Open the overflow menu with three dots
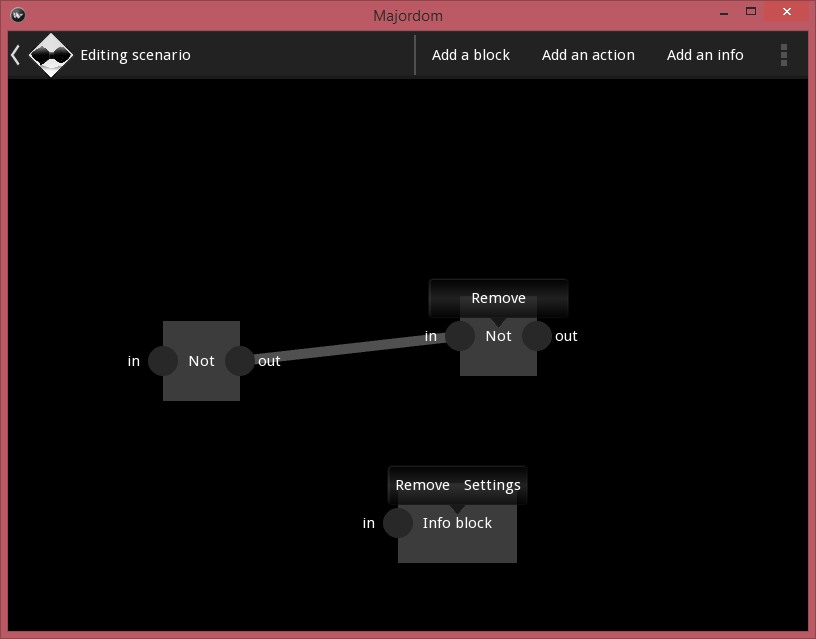 (x=784, y=55)
